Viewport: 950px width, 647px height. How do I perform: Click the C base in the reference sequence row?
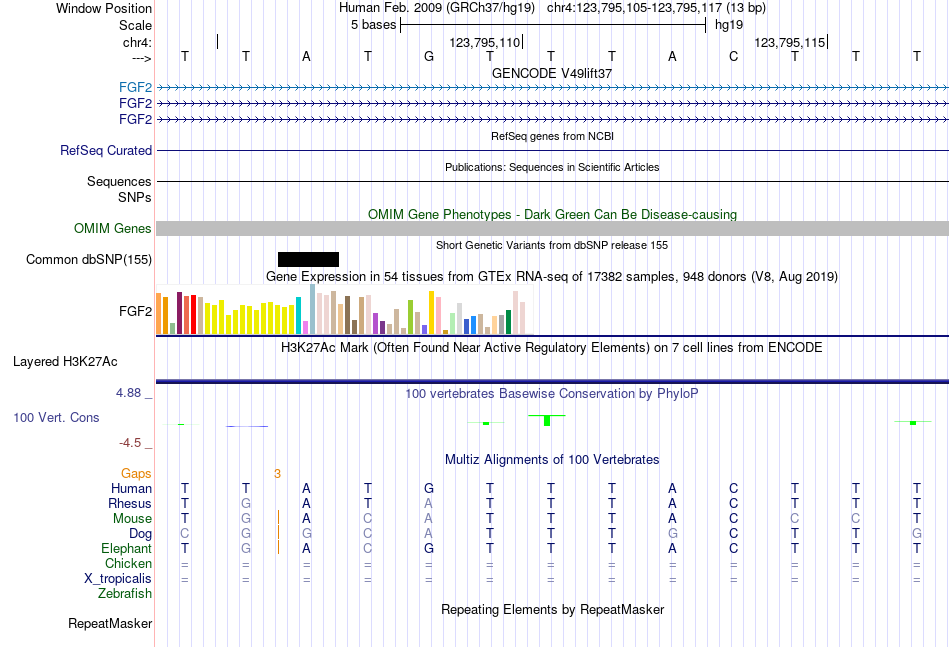734,56
